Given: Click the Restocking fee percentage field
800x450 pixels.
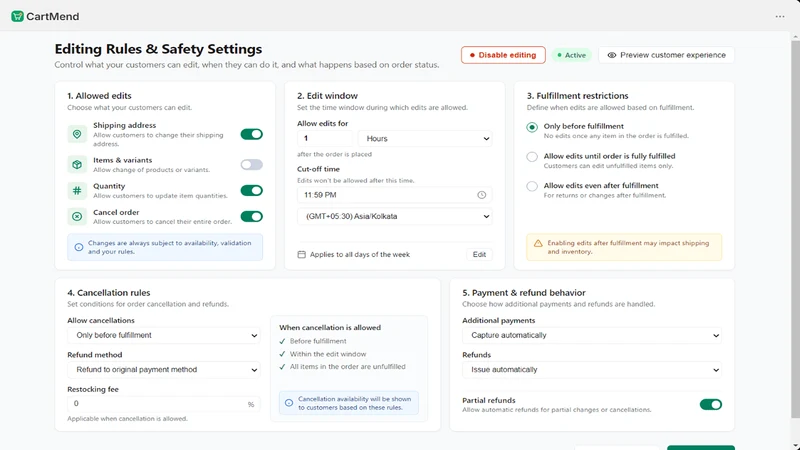Looking at the screenshot, I should tap(164, 404).
